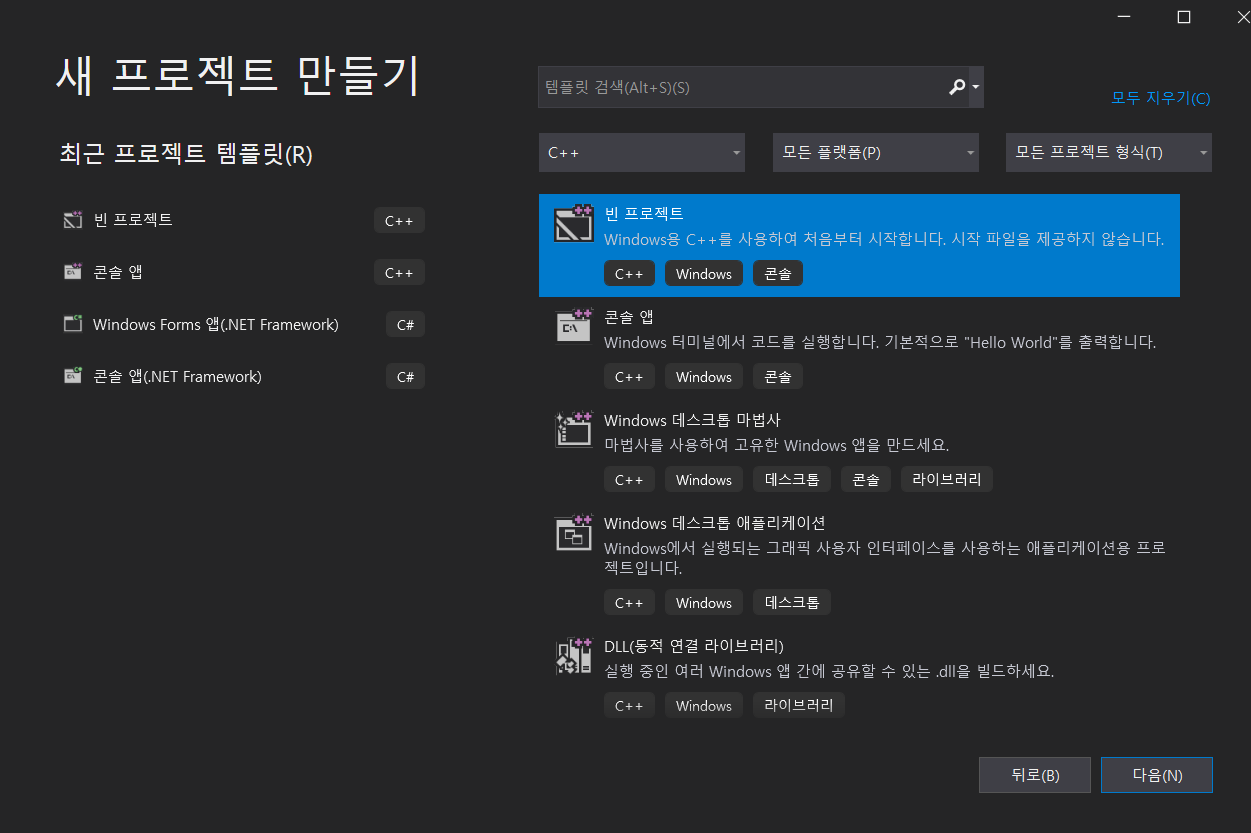Select the DLL(동적 연결 라이브러리) template title
This screenshot has height=833, width=1251.
(x=694, y=646)
